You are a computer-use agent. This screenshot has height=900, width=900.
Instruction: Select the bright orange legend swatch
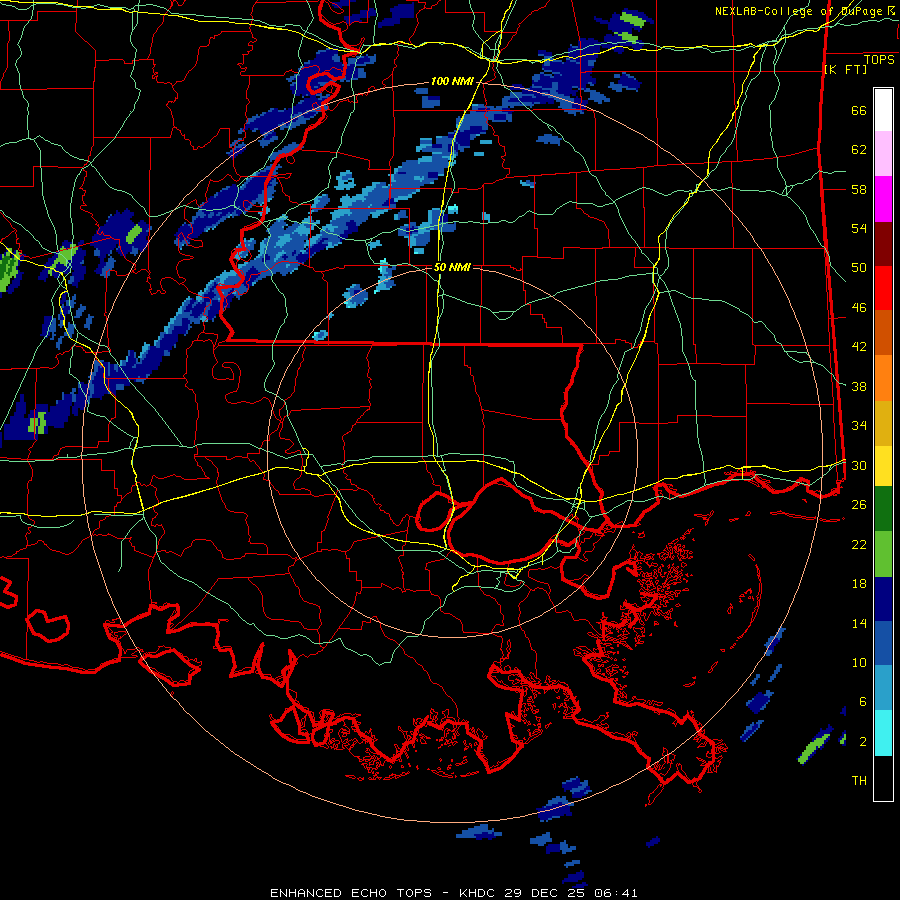pyautogui.click(x=883, y=378)
